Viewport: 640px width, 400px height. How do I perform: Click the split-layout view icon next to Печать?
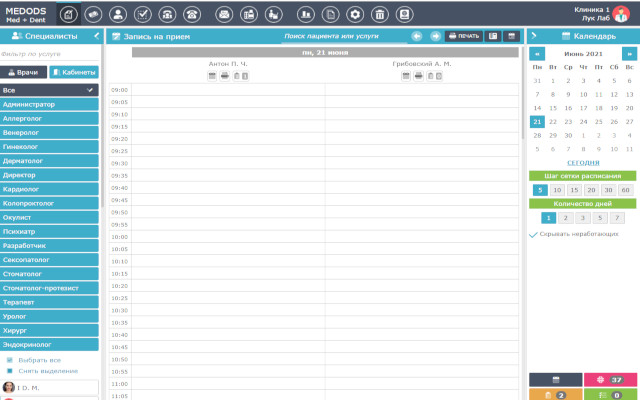coord(493,36)
